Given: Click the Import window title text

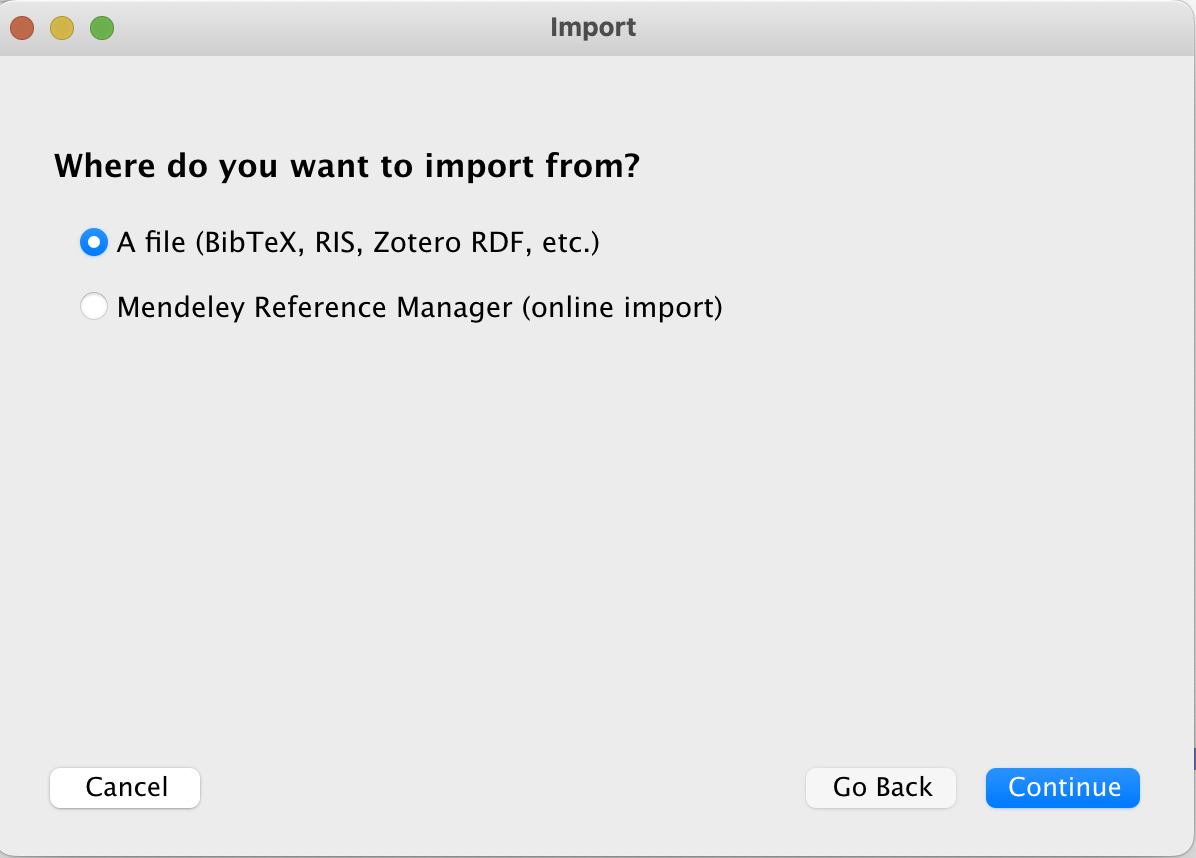Looking at the screenshot, I should (593, 27).
